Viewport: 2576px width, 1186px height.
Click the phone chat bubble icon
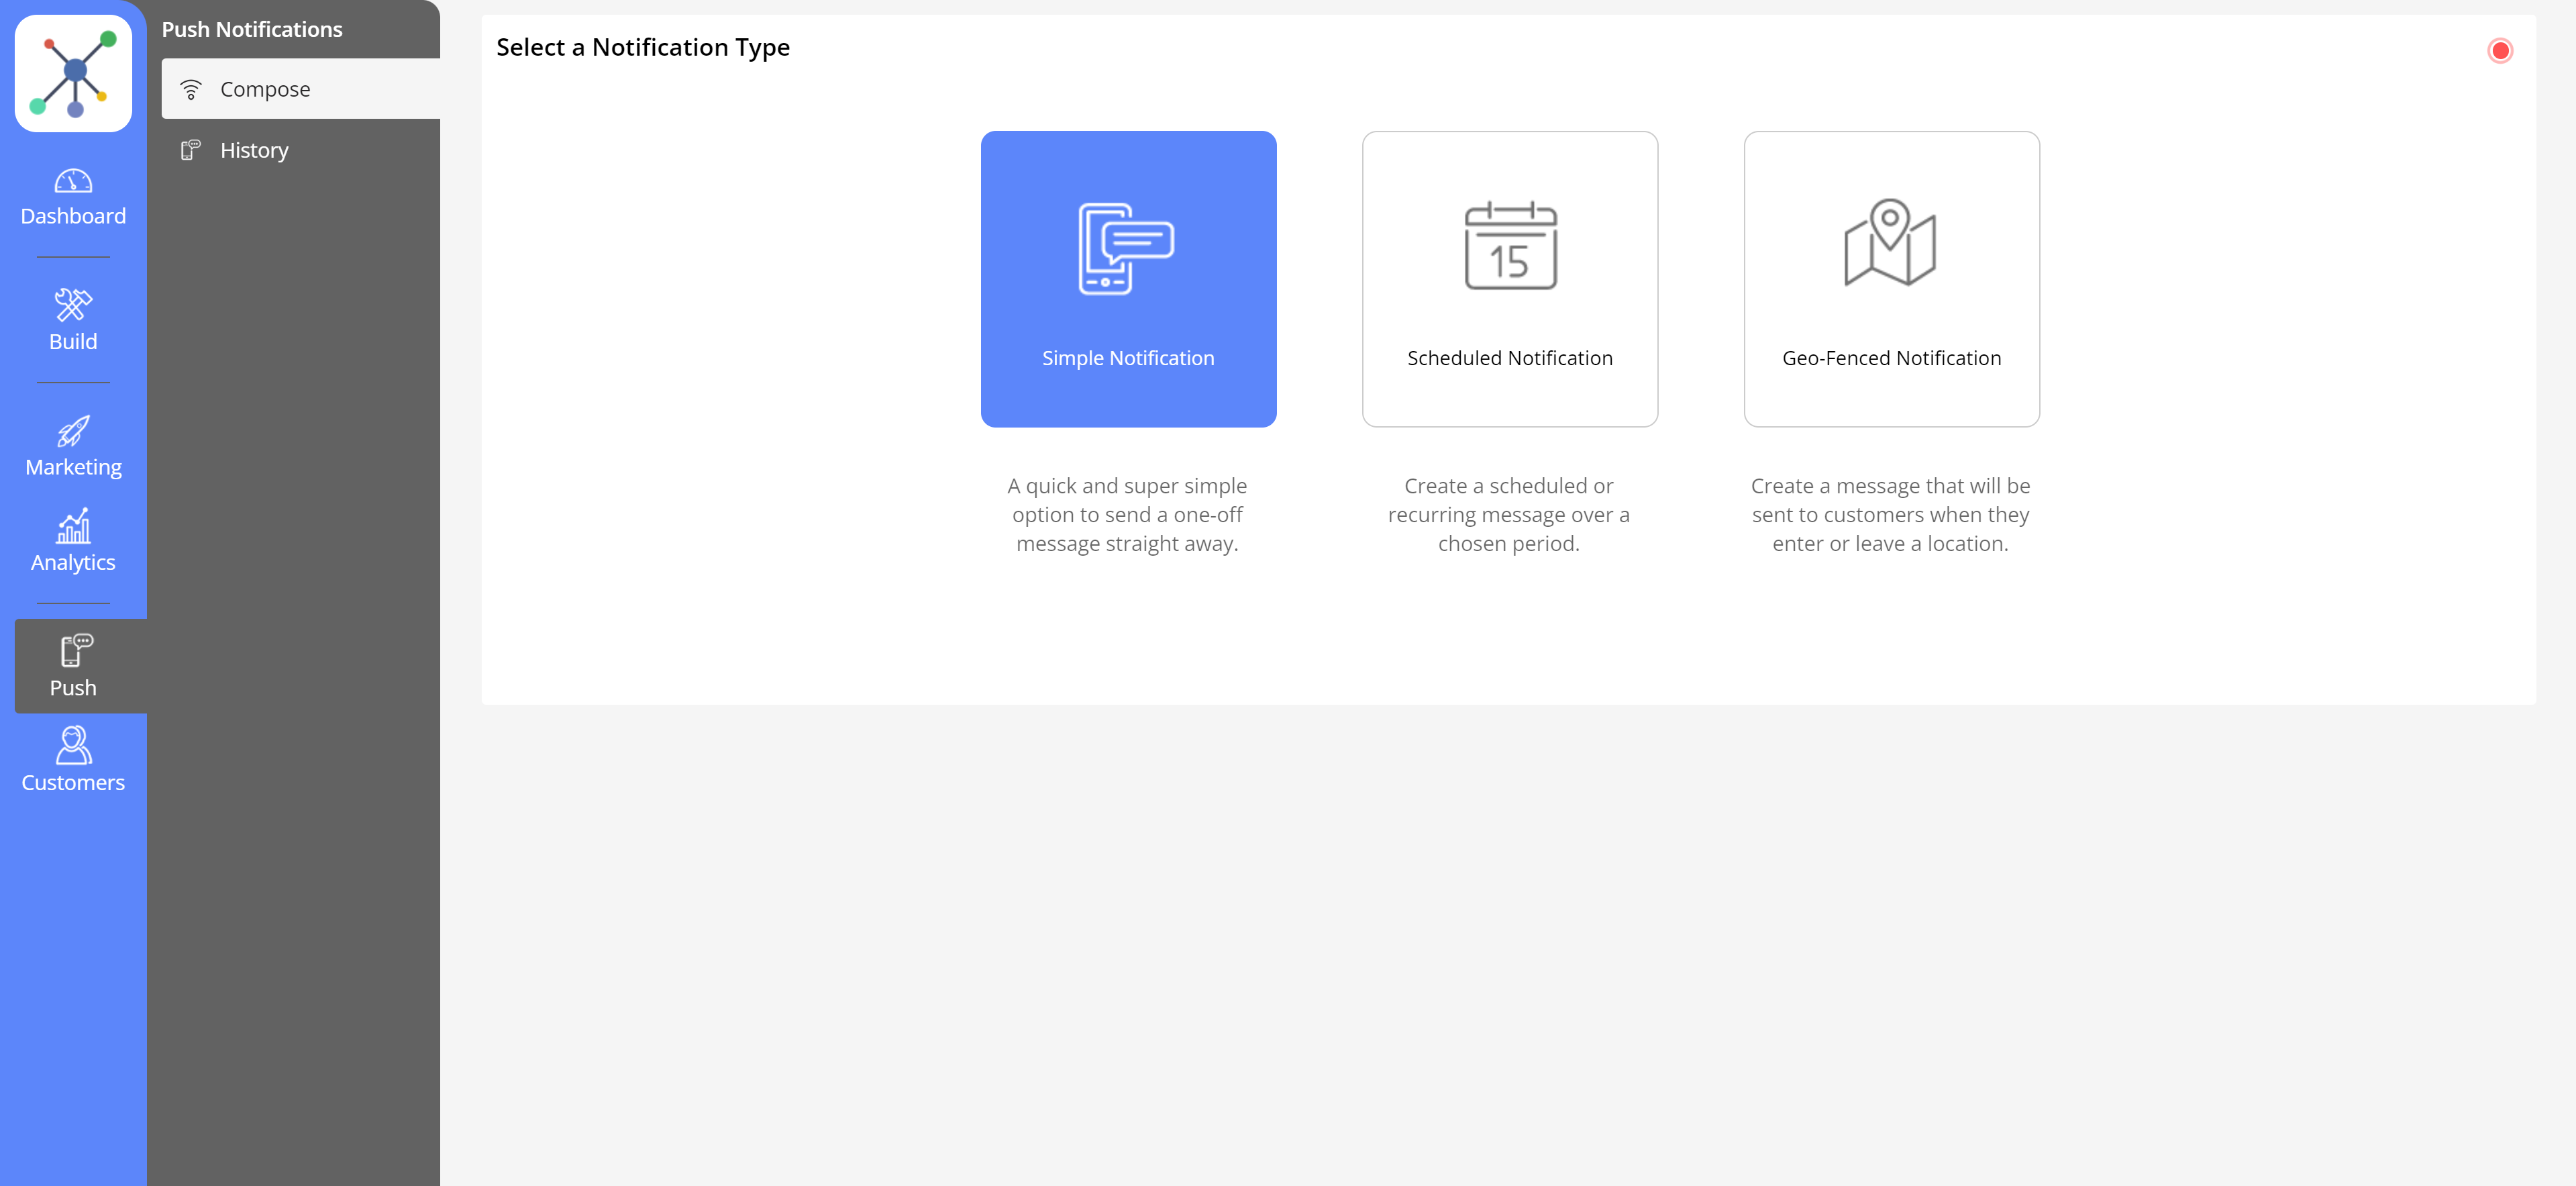point(1126,249)
